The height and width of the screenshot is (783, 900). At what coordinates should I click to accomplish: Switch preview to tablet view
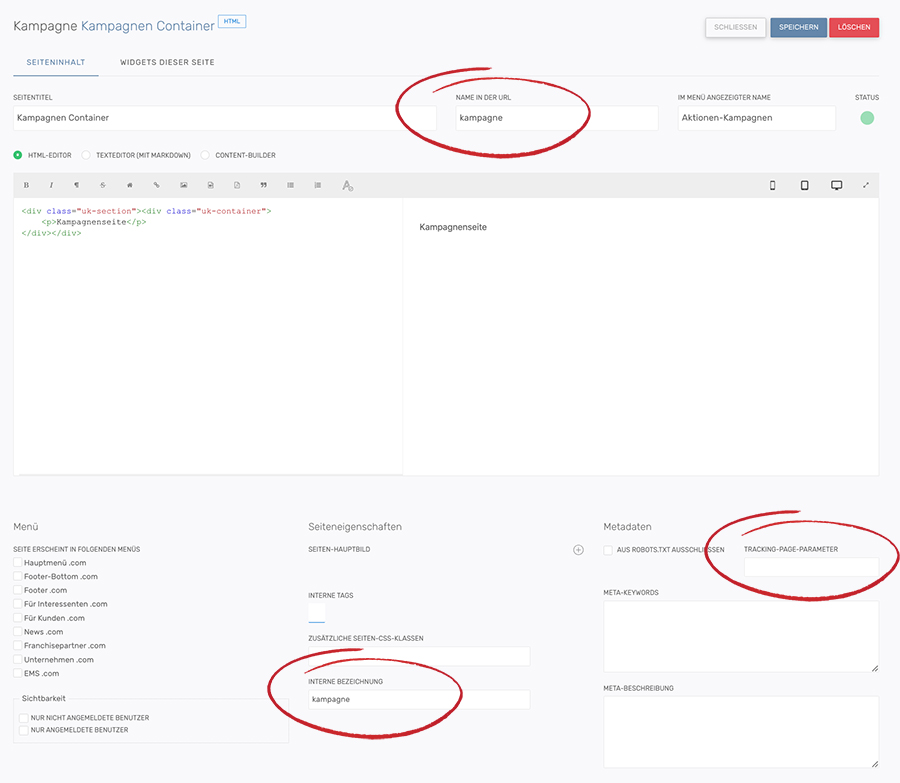804,185
